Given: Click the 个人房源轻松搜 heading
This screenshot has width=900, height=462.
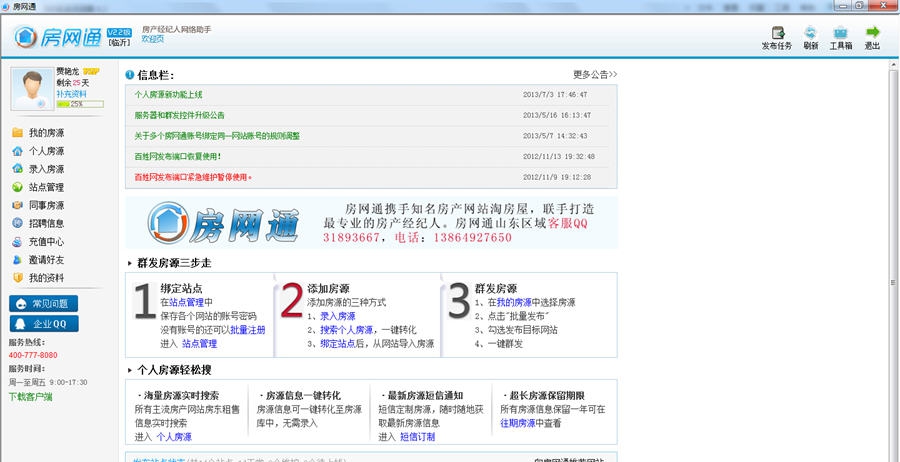Looking at the screenshot, I should 174,370.
